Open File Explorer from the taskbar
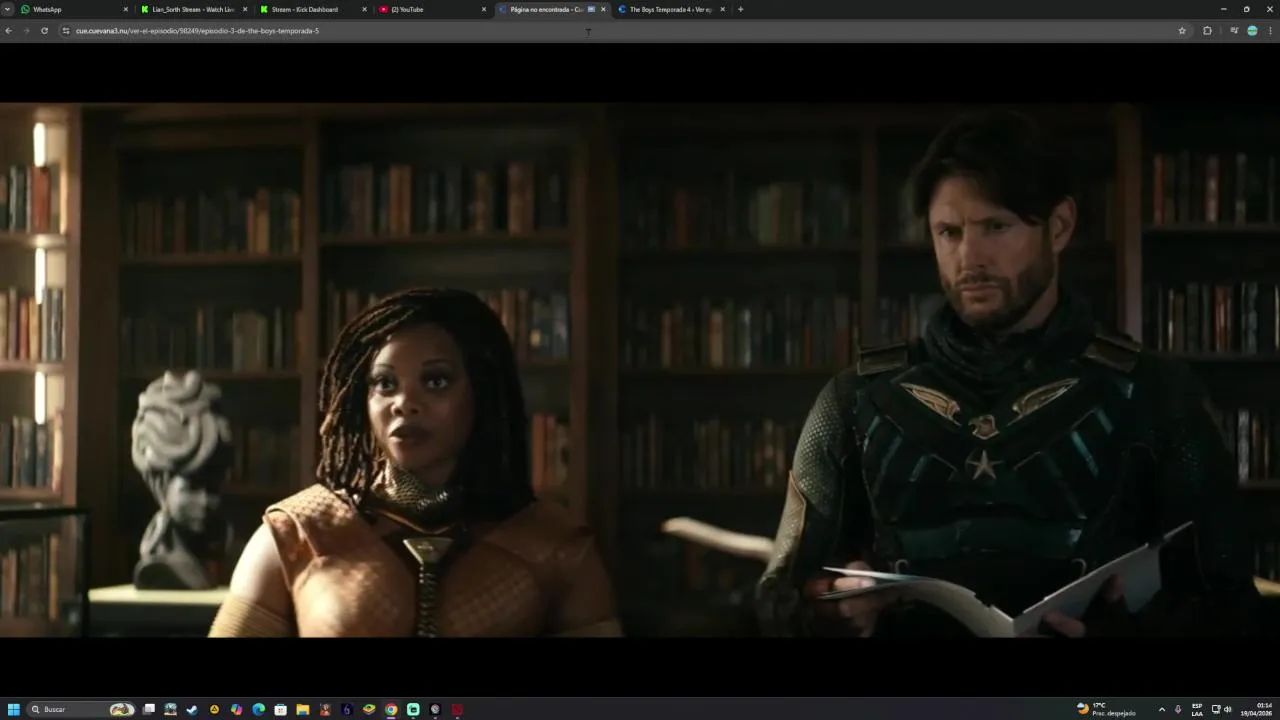 point(302,709)
